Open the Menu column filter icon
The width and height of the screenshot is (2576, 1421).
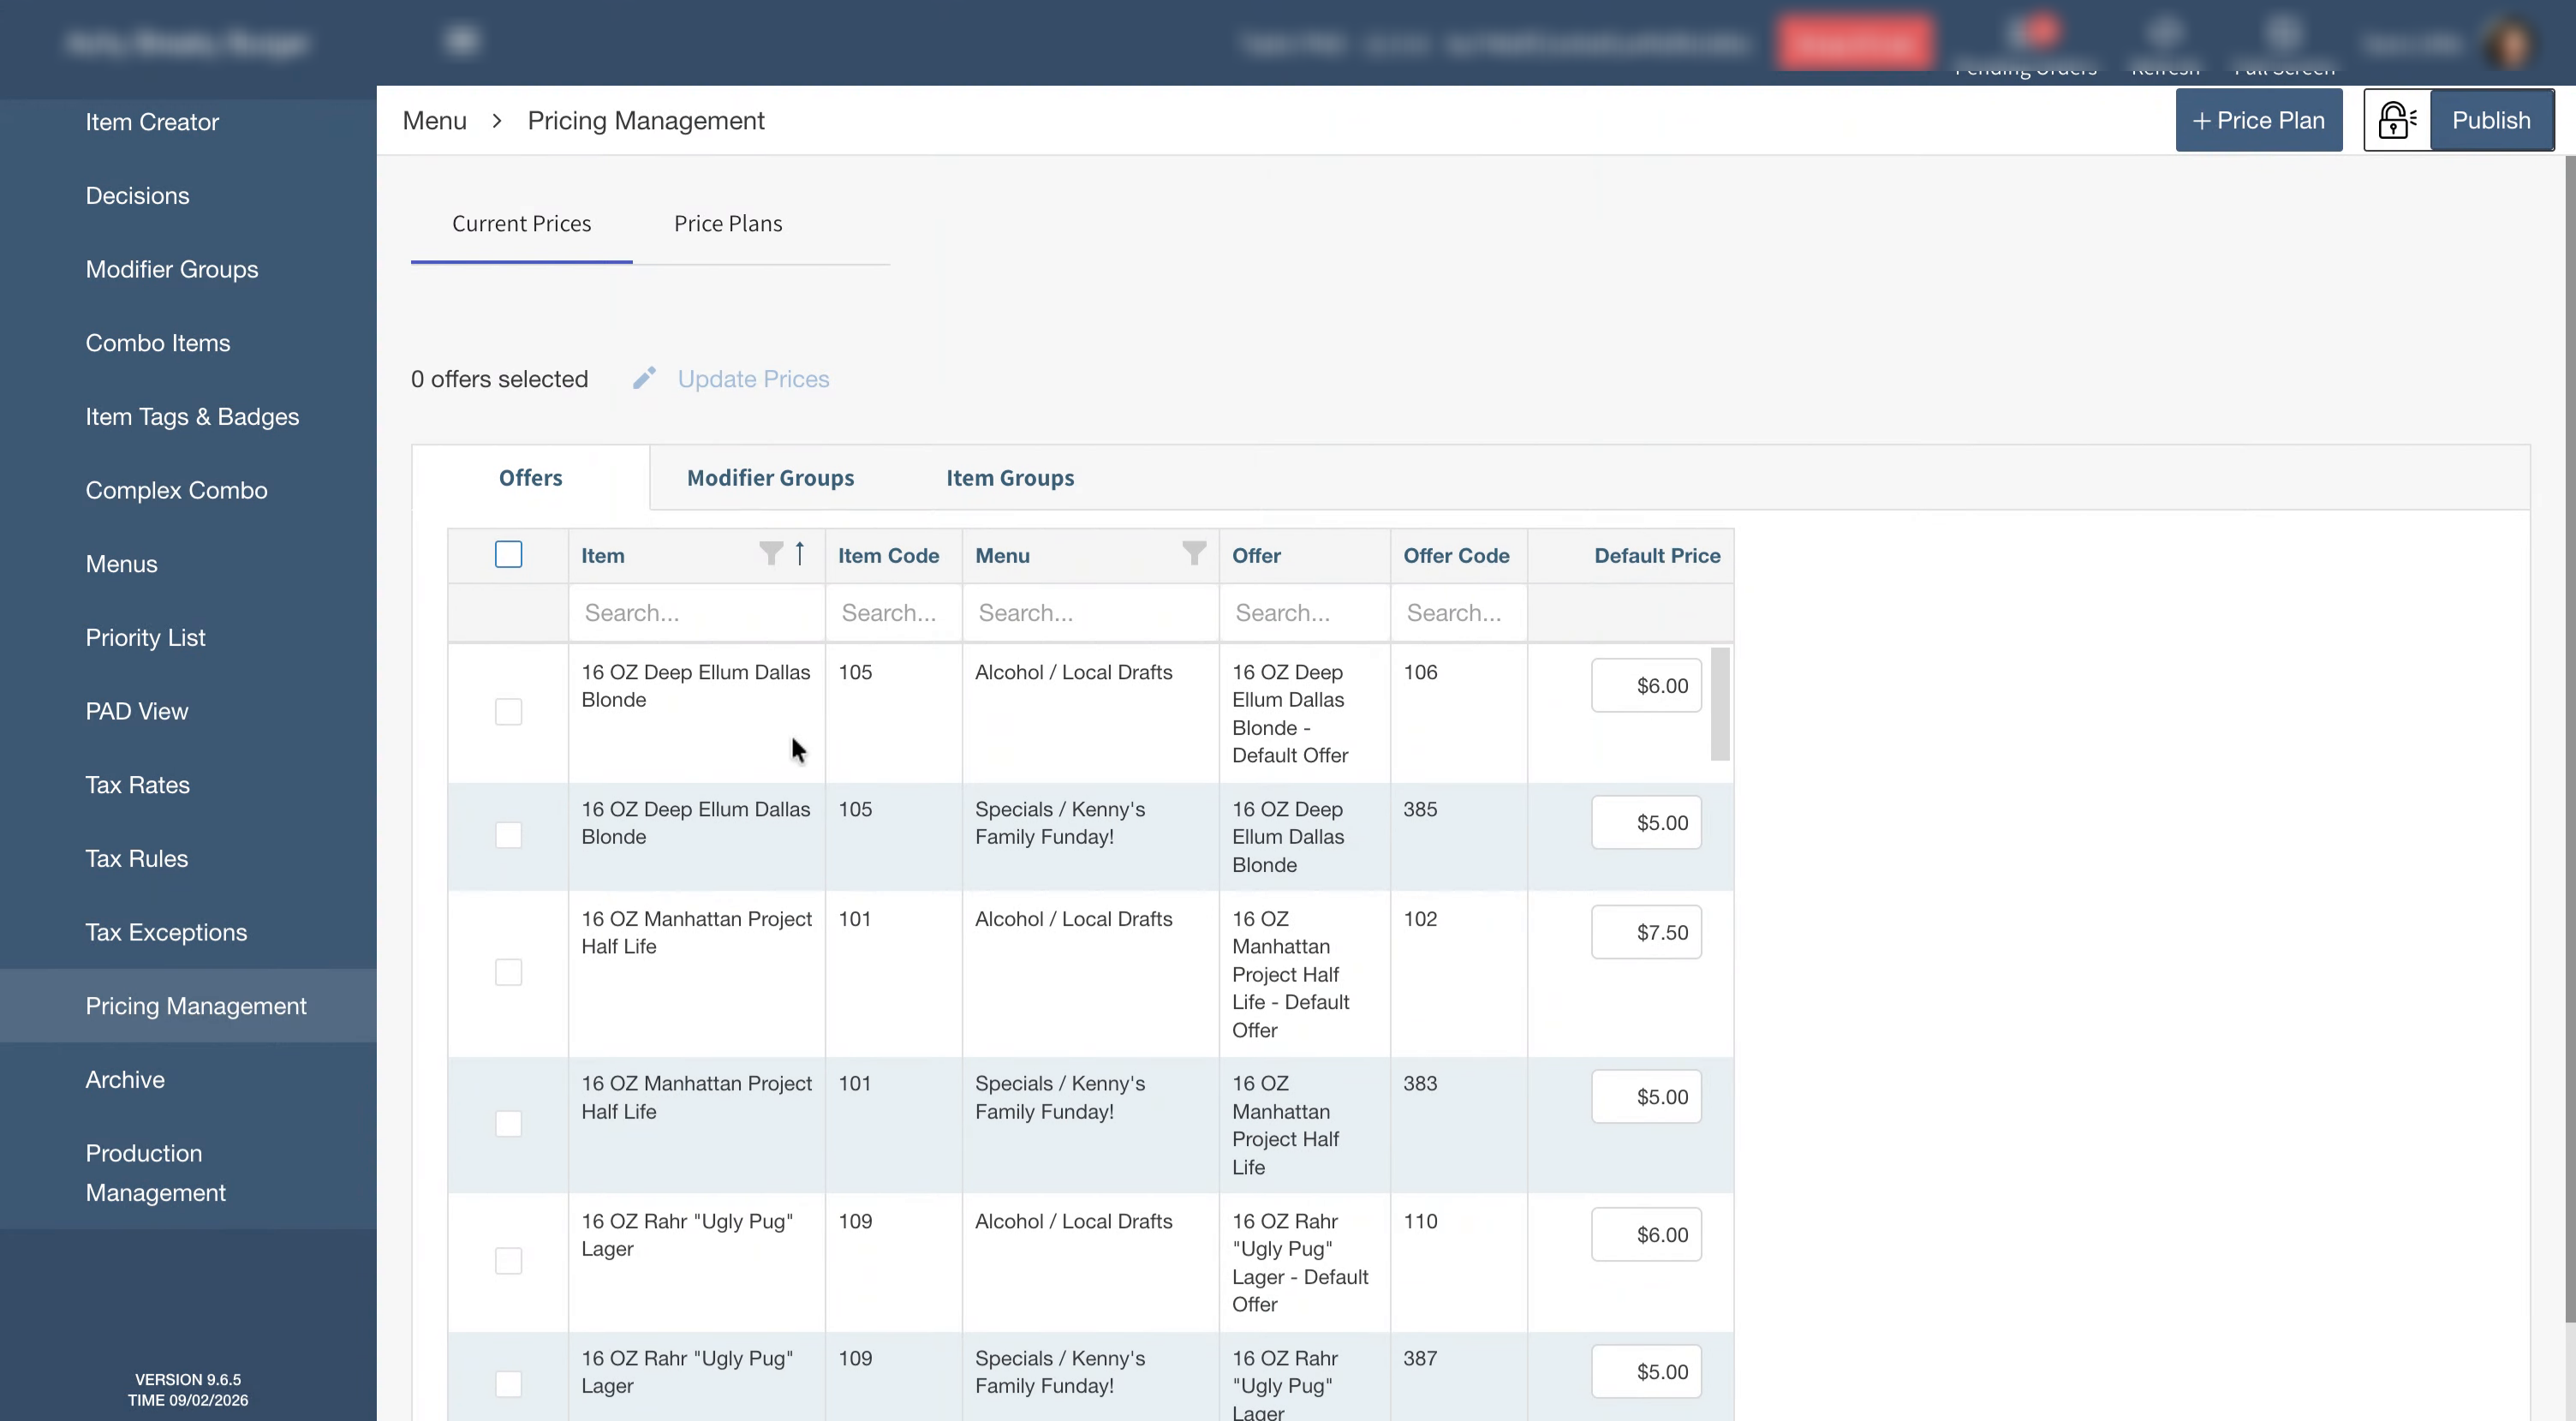[x=1194, y=554]
